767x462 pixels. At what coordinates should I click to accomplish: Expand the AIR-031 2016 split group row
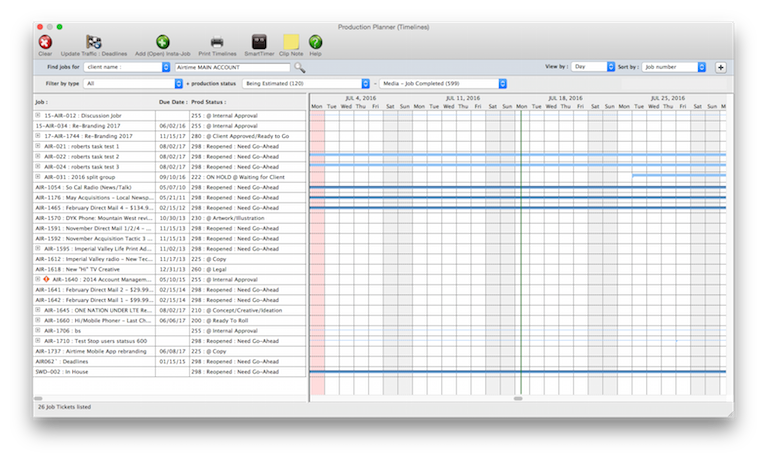pos(38,177)
